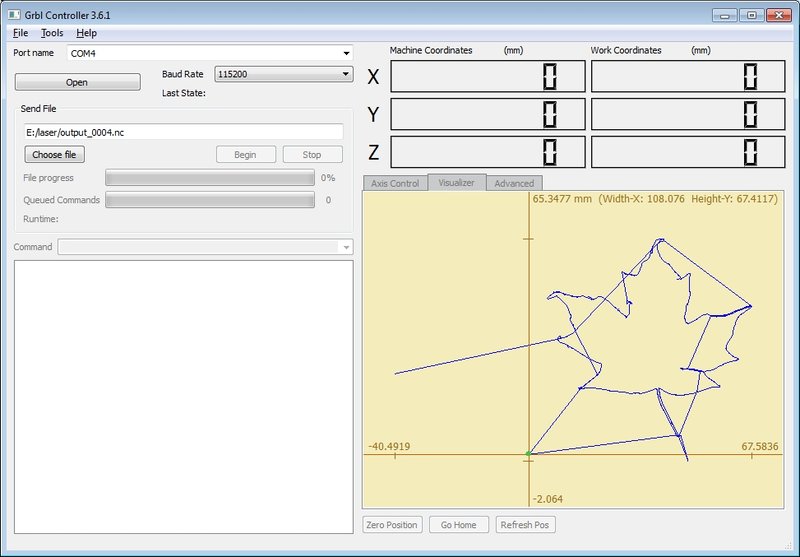
Task: Click the 0% file progress value
Action: point(328,178)
